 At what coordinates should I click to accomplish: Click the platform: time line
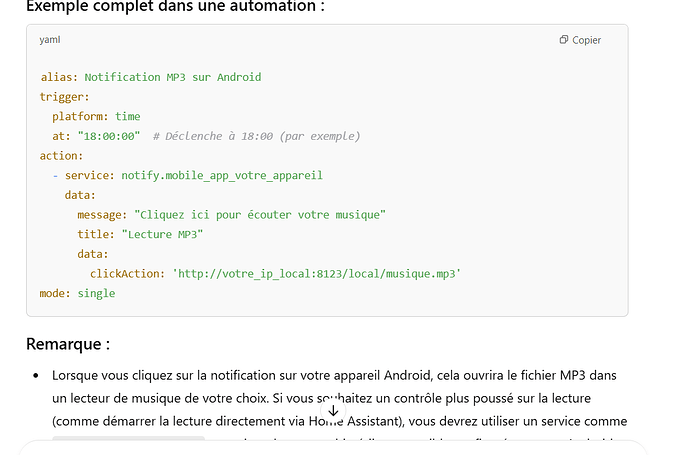click(x=96, y=117)
